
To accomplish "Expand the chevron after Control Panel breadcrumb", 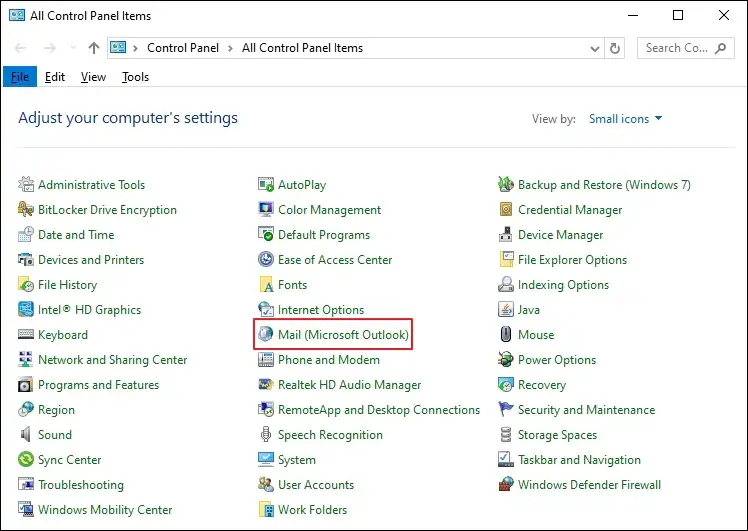I will [230, 48].
